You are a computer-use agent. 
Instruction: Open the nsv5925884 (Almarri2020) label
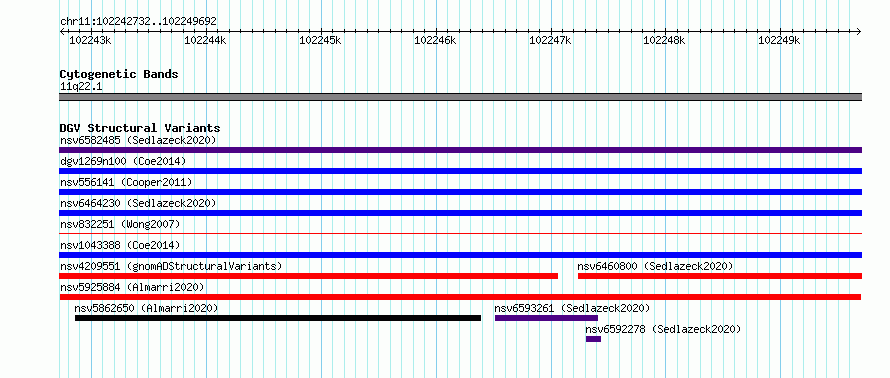[x=132, y=287]
